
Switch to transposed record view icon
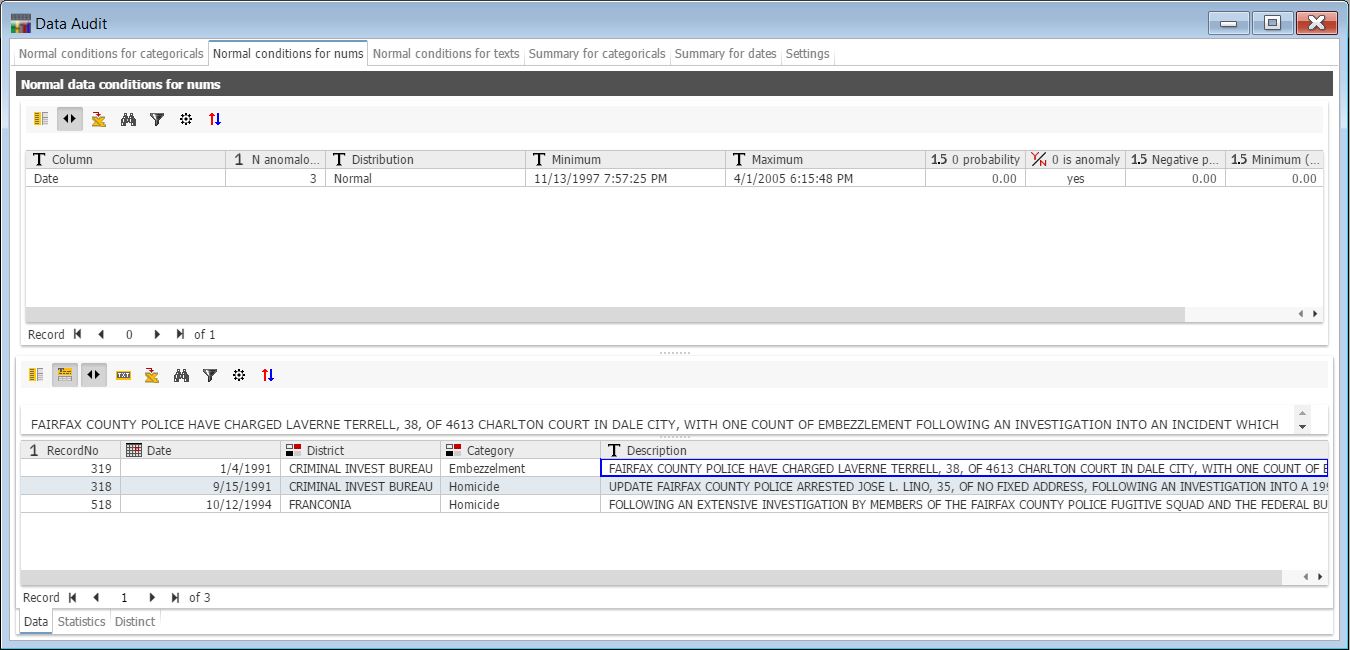pyautogui.click(x=64, y=375)
